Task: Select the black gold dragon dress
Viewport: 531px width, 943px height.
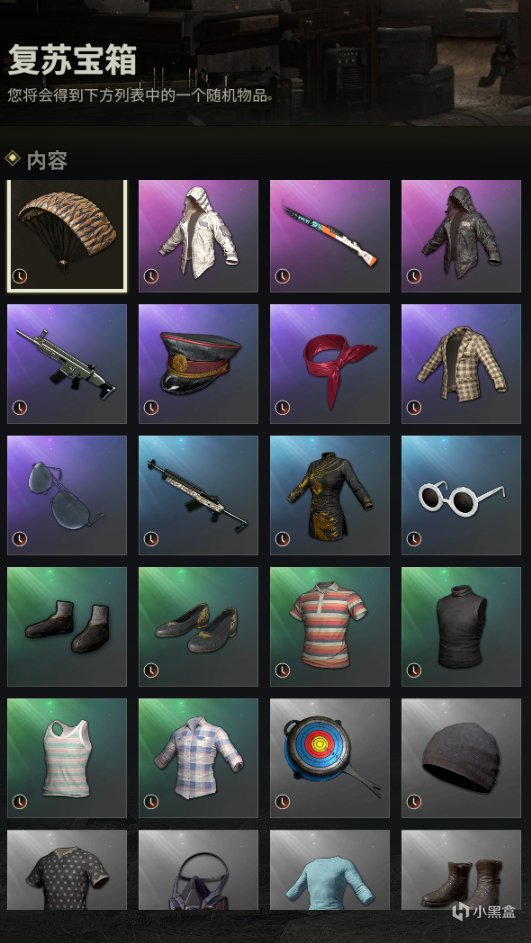Action: [x=330, y=495]
